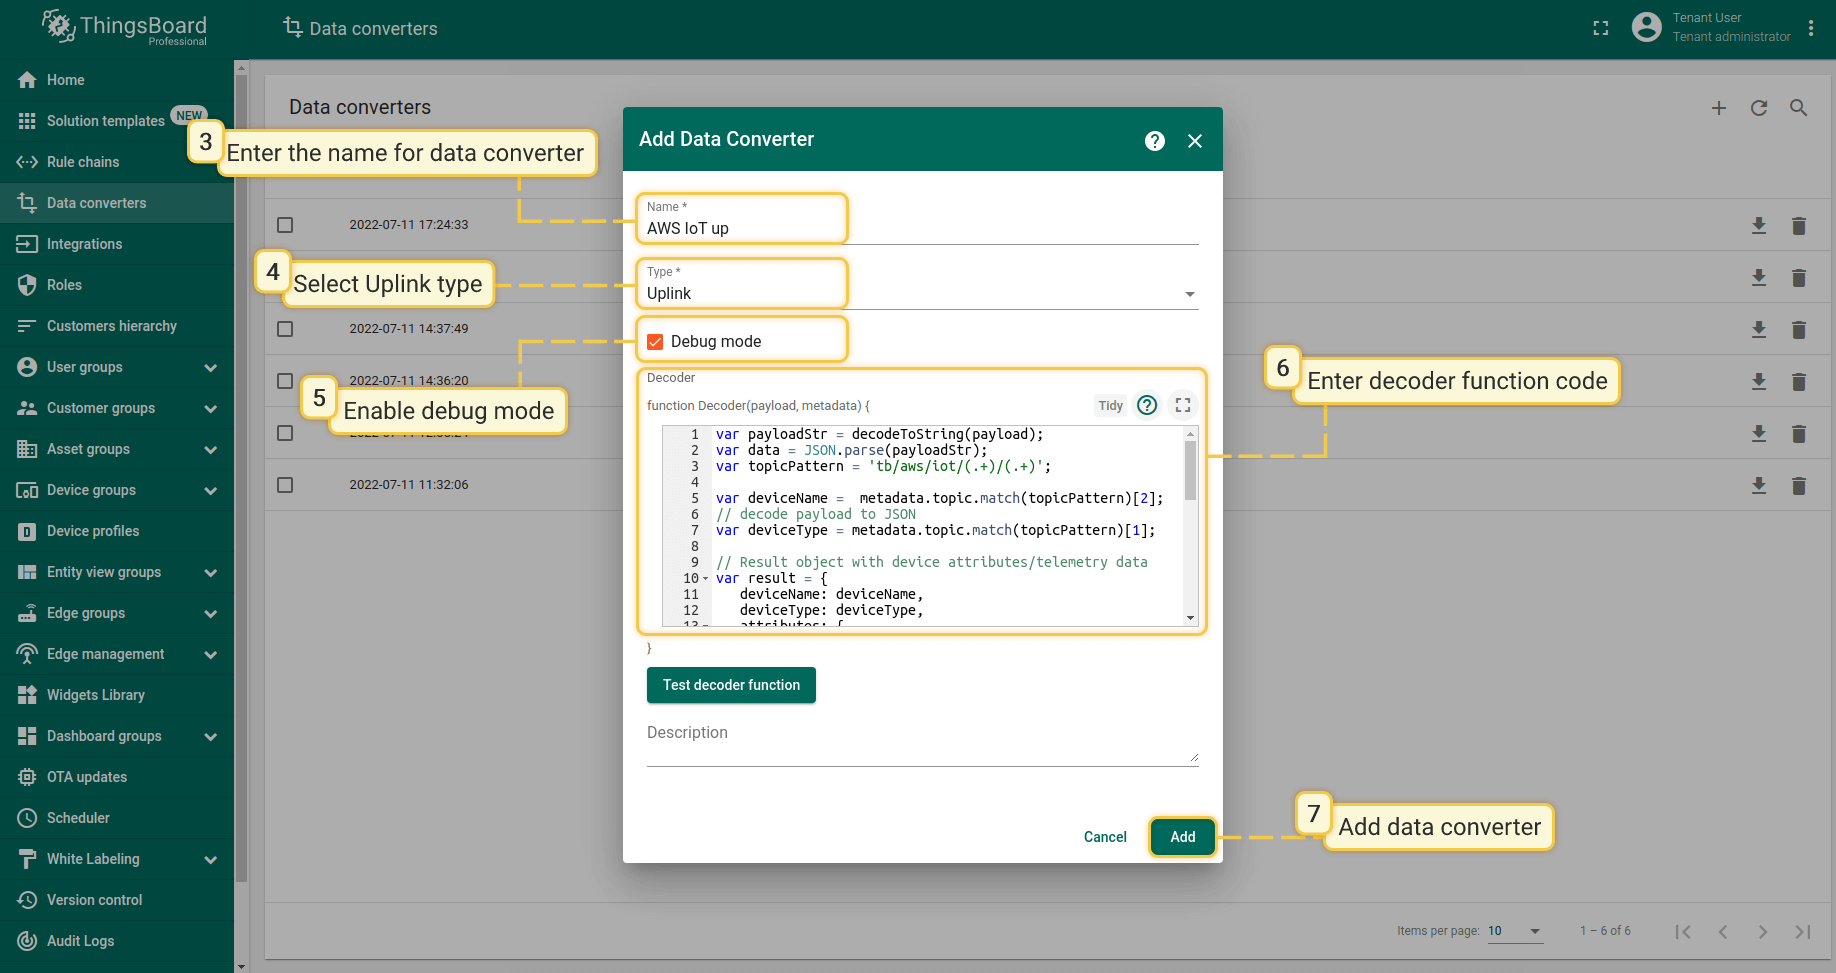Refresh the data converters list
The image size is (1836, 973).
pyautogui.click(x=1758, y=108)
